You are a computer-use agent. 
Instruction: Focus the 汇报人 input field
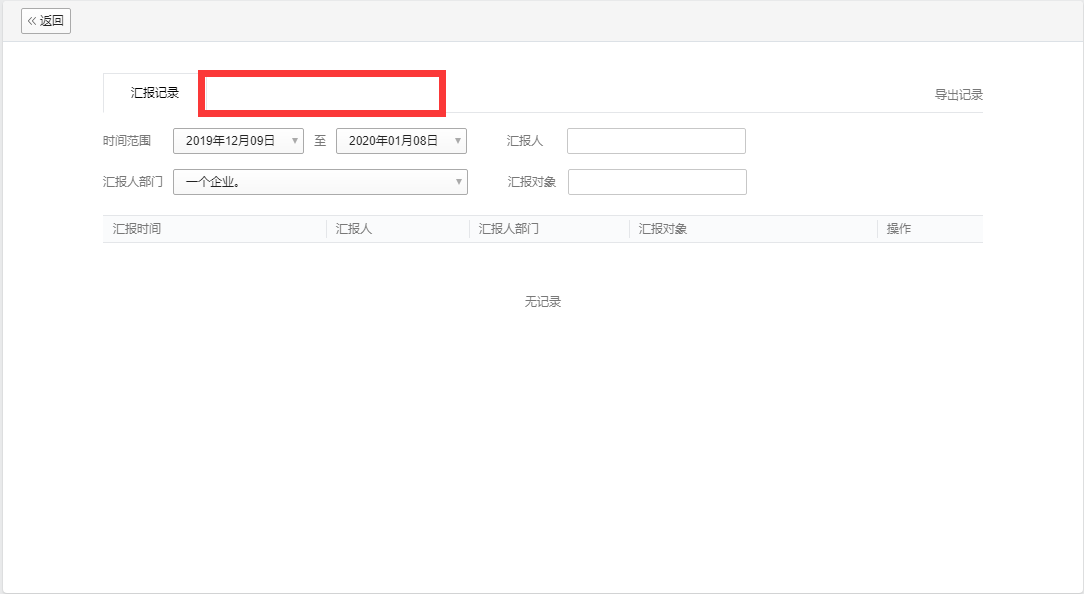pos(656,141)
